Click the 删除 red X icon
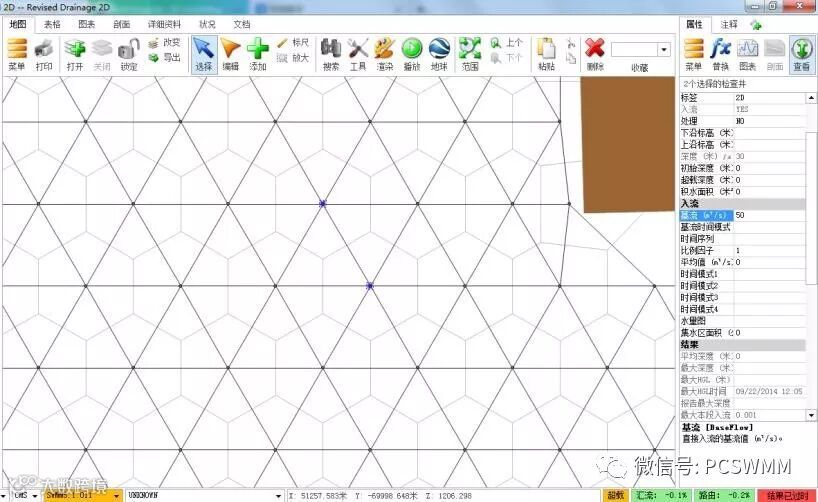This screenshot has height=502, width=818. (x=595, y=54)
